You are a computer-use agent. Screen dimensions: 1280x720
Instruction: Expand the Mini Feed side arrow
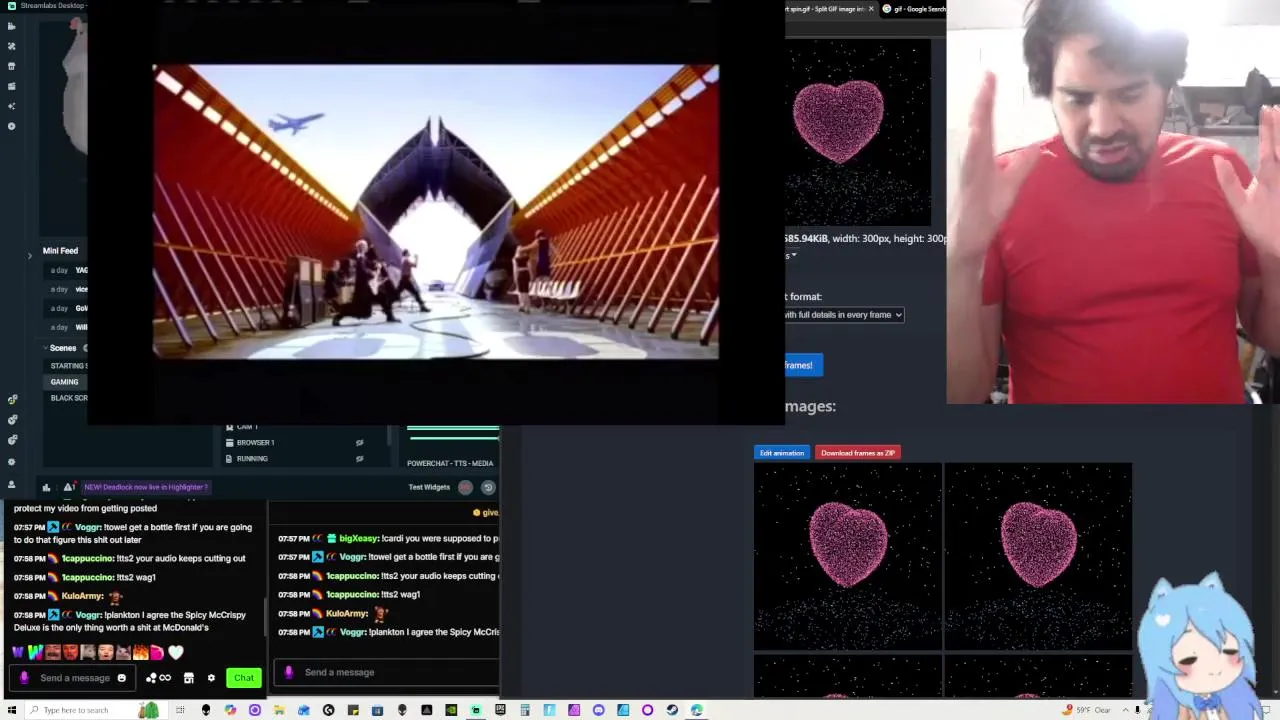click(x=29, y=256)
